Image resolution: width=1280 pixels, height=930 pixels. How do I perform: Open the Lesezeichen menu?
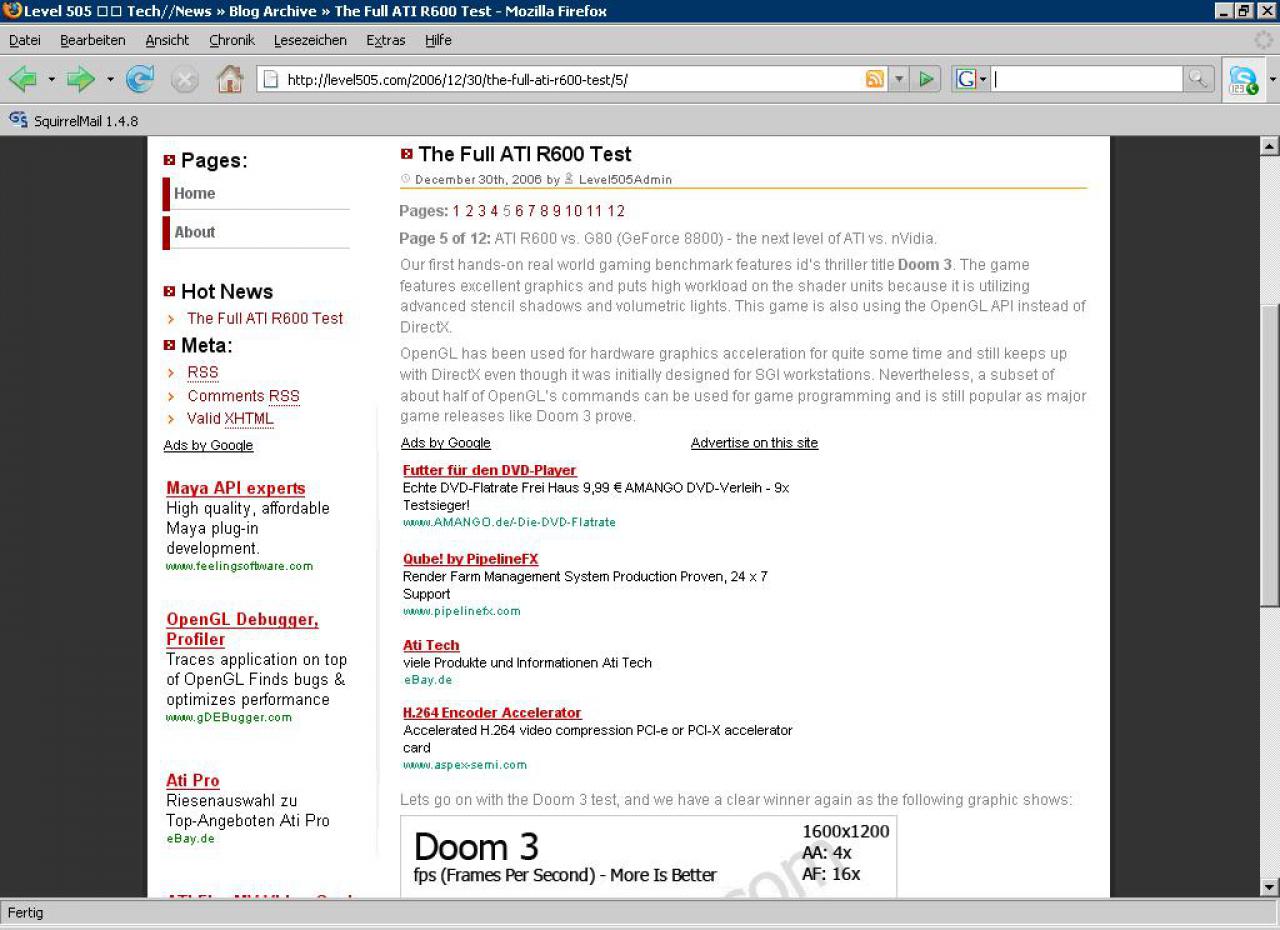coord(310,40)
